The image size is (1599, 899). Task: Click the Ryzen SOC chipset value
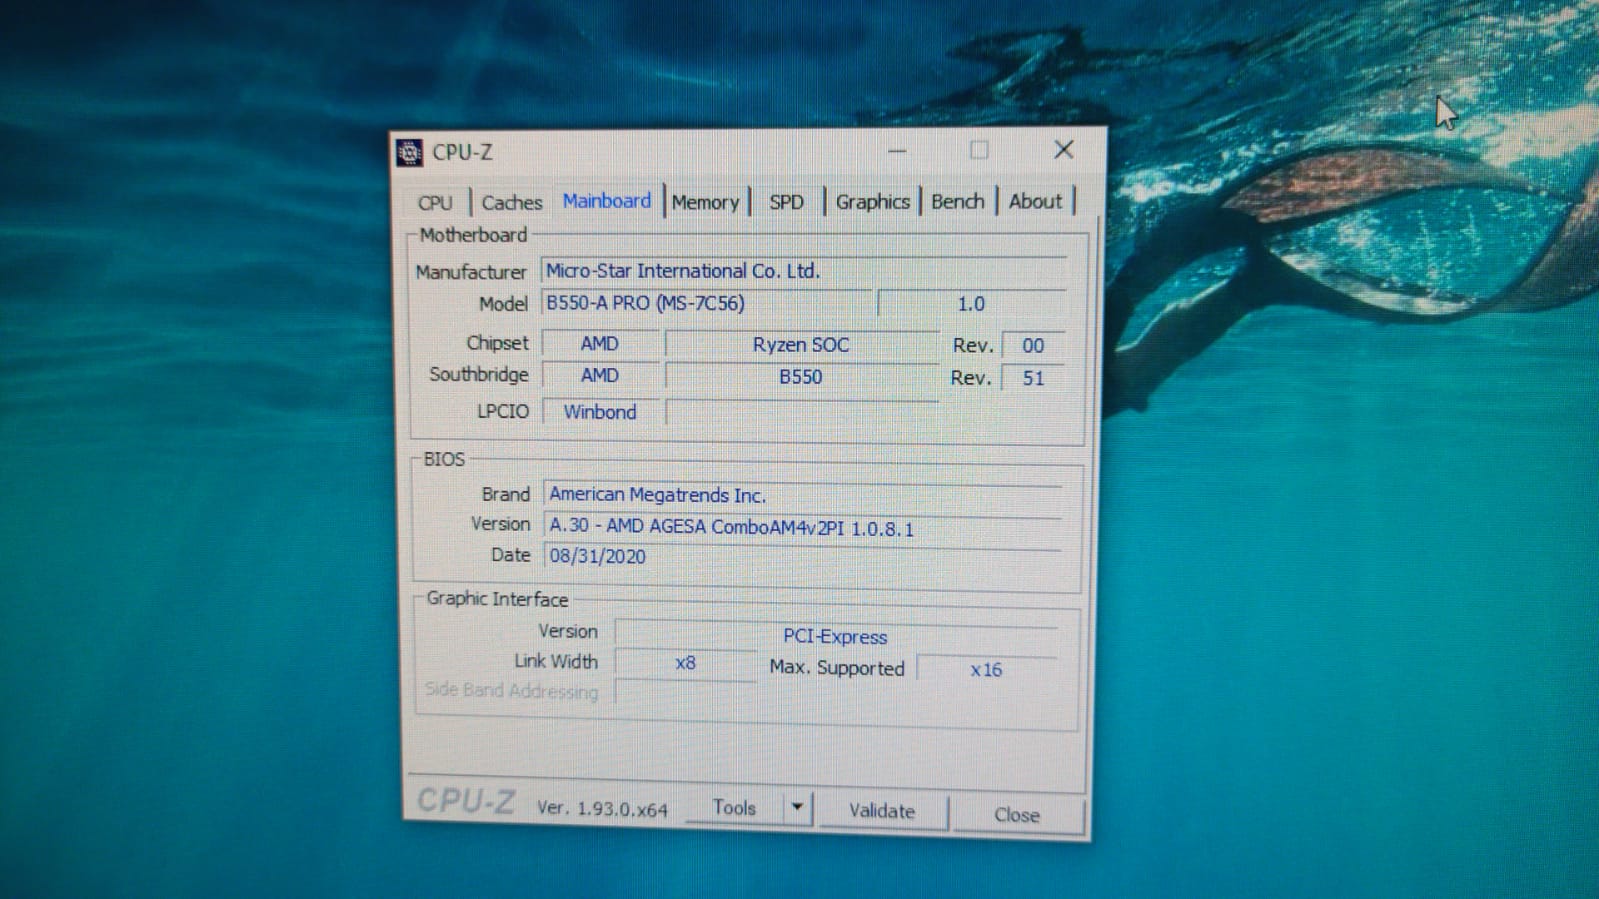[x=801, y=345]
